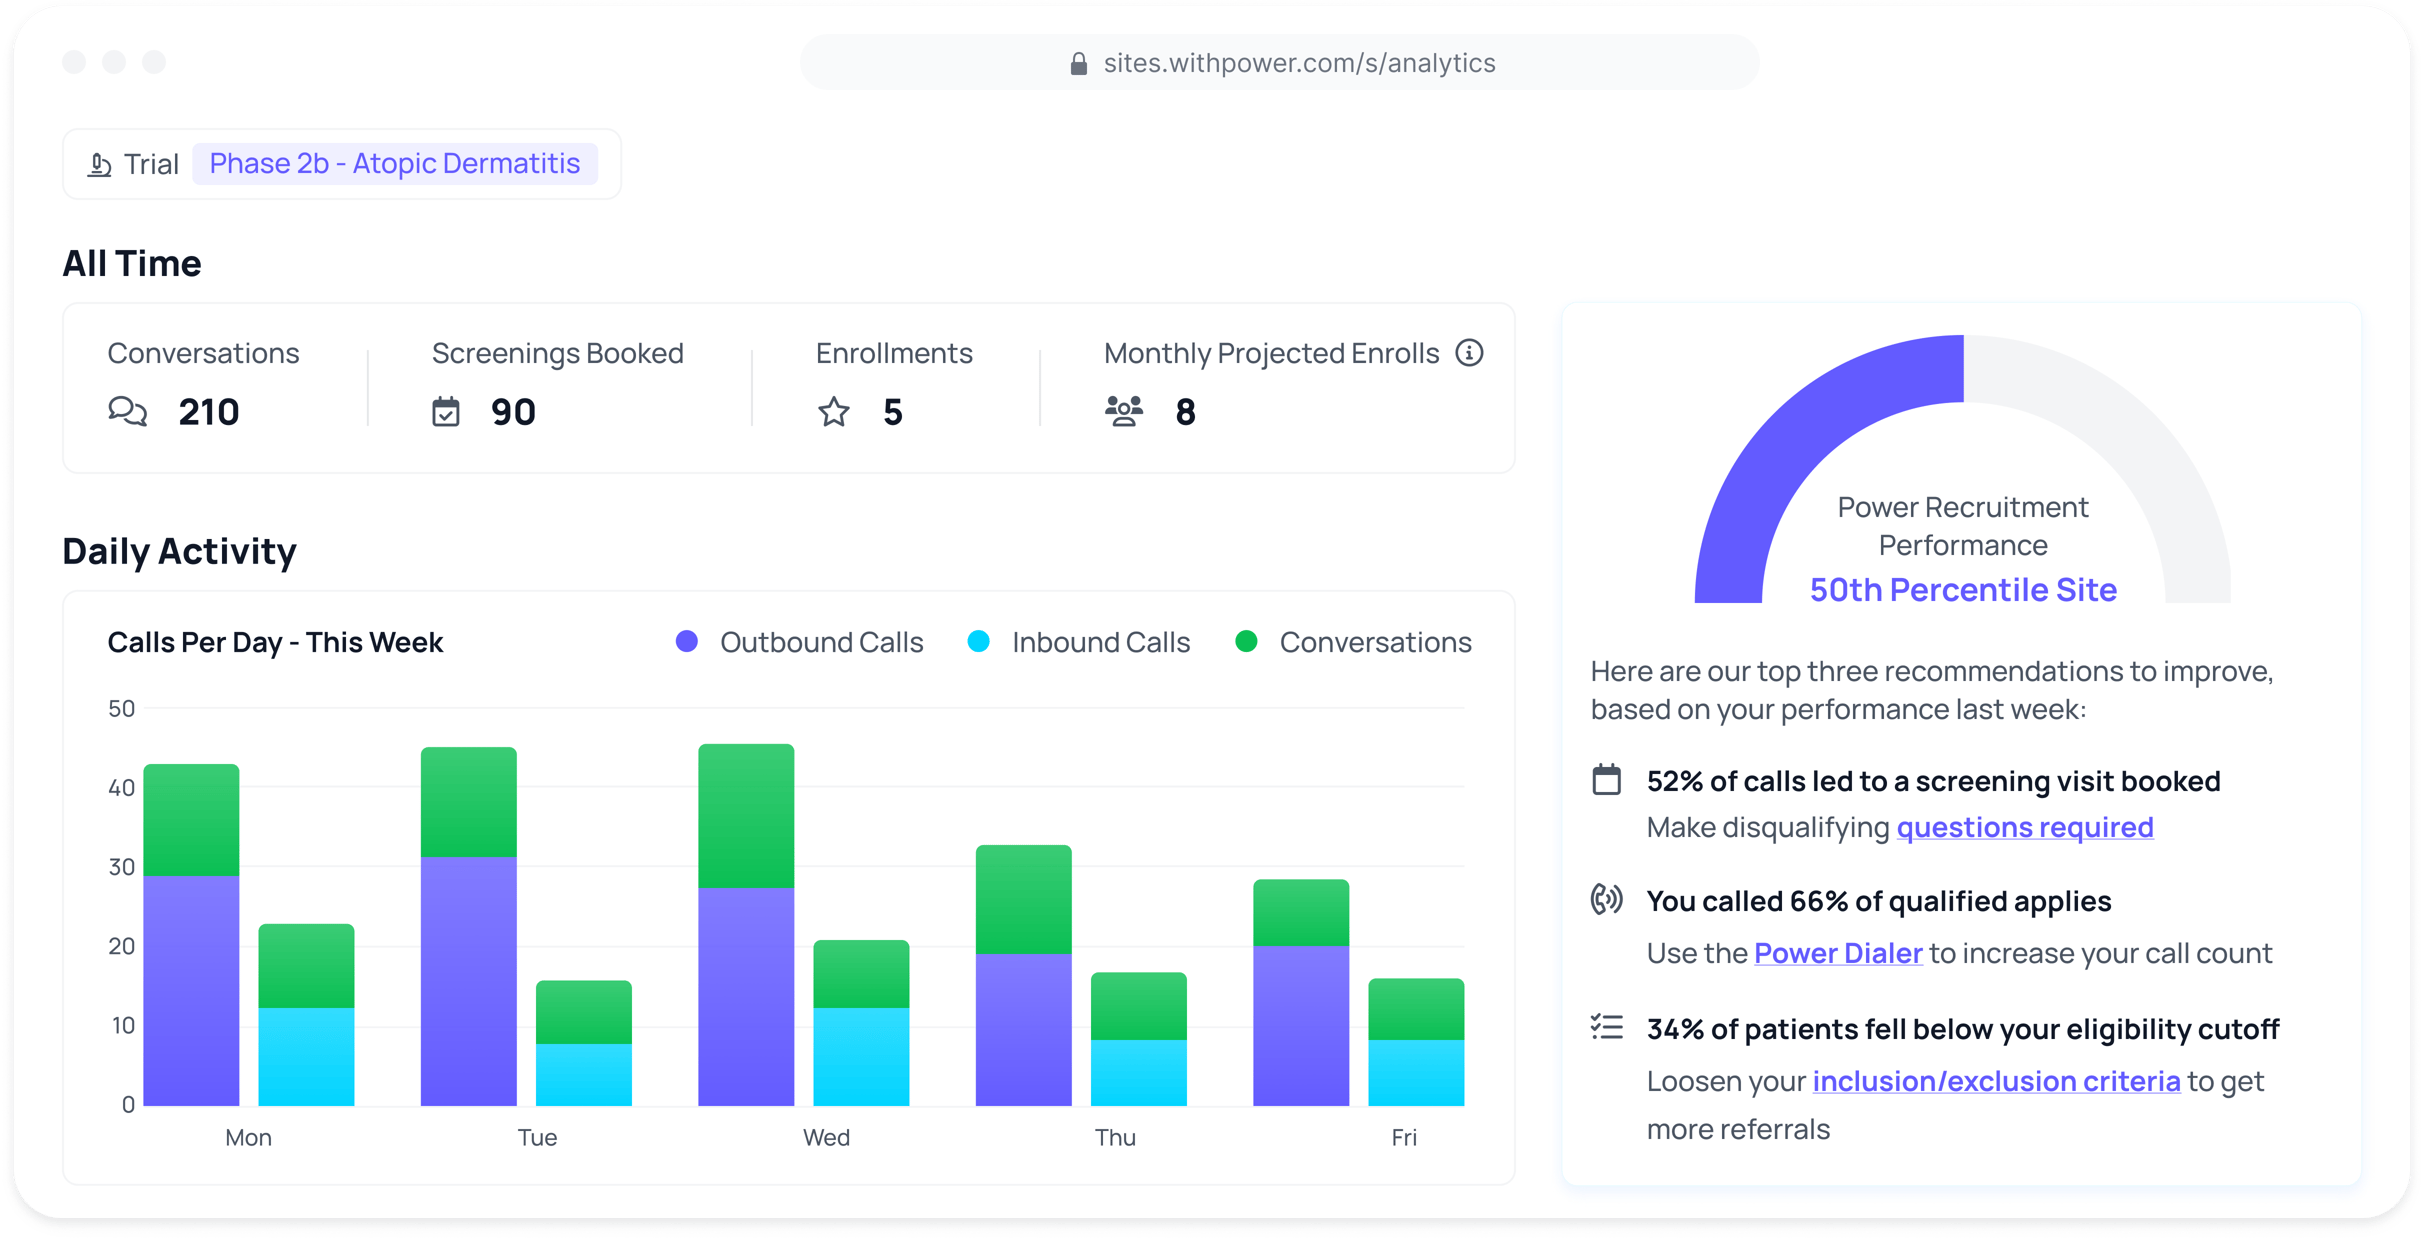
Task: Click the checklist icon beside the eligibility cutoff tip
Action: (x=1607, y=1027)
